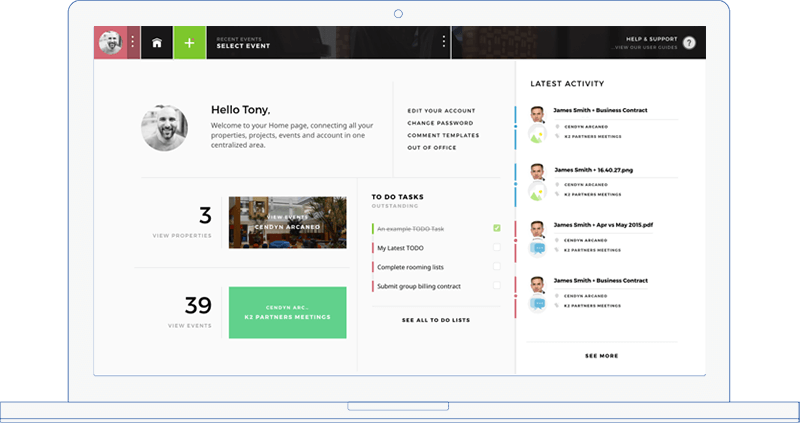Image resolution: width=800 pixels, height=423 pixels.
Task: Click the 'Submit group billing contract' text
Action: 419,286
